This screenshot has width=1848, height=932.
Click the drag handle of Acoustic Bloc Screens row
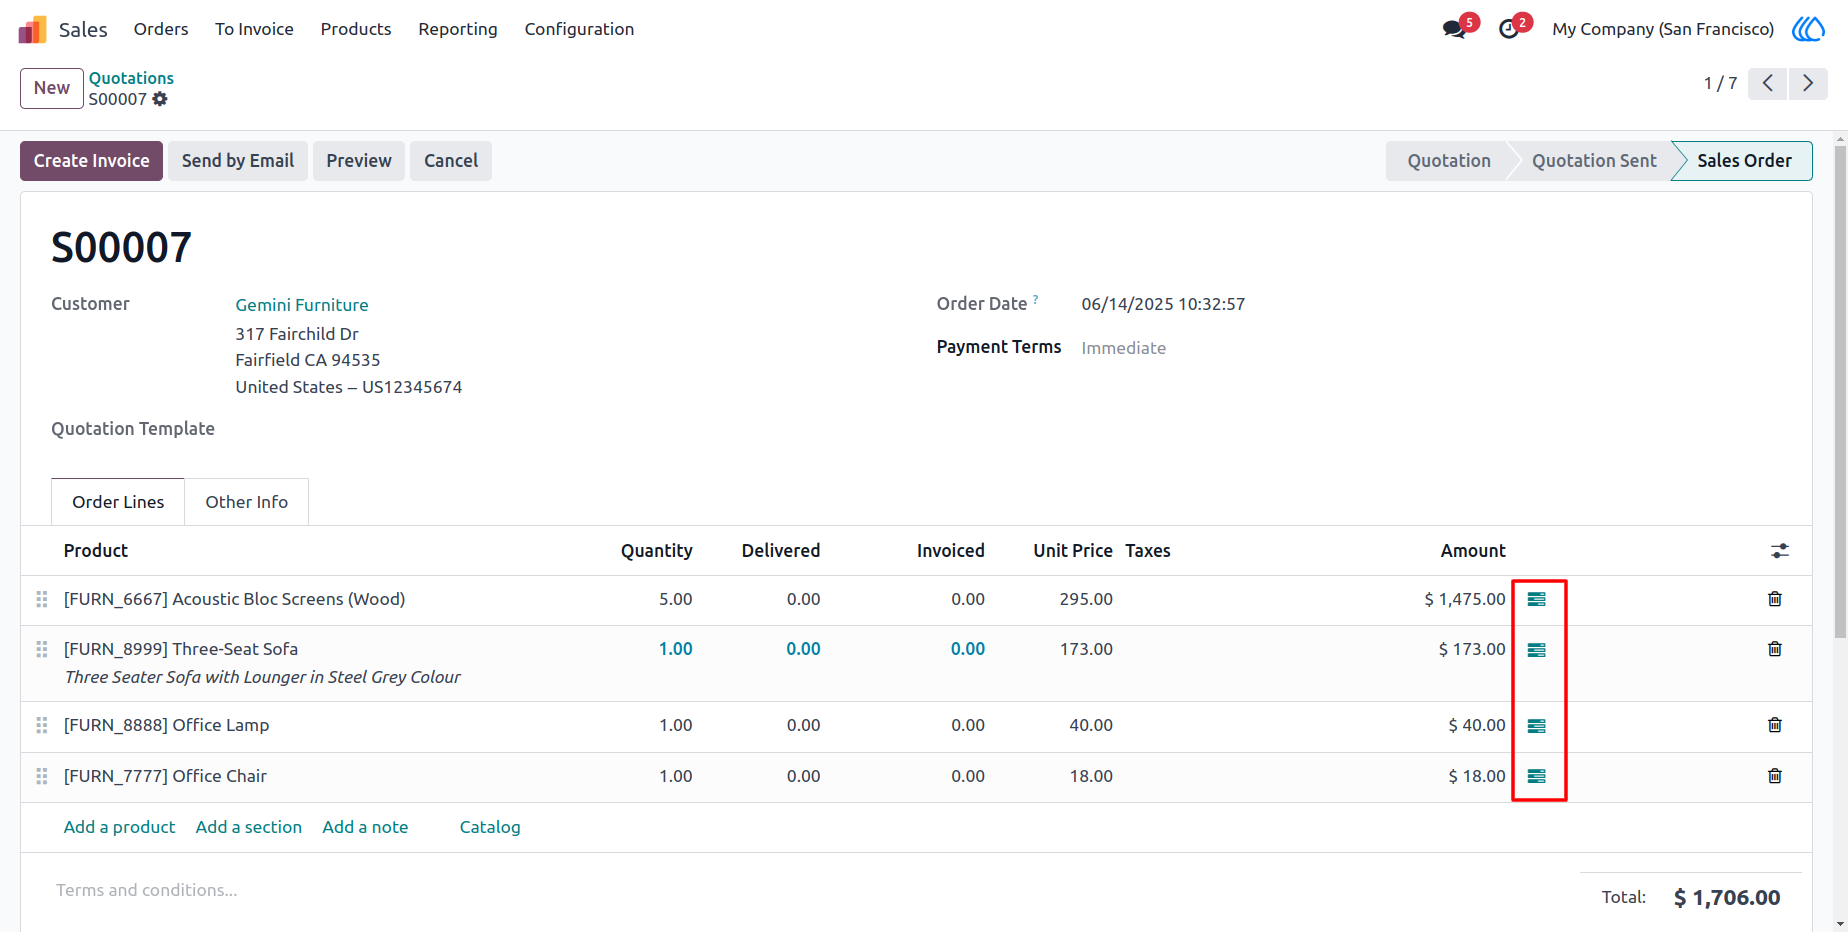point(42,599)
